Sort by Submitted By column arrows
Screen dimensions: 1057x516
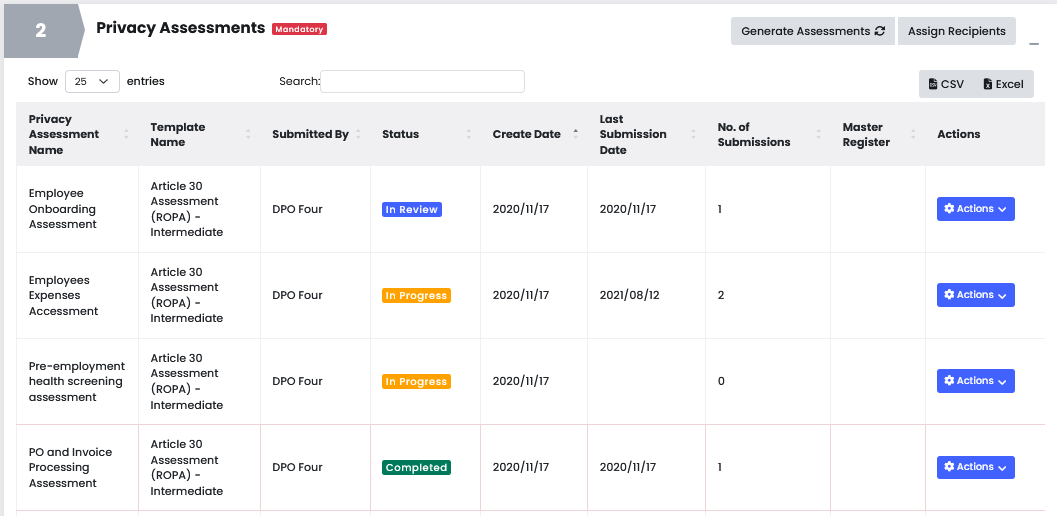pyautogui.click(x=358, y=134)
